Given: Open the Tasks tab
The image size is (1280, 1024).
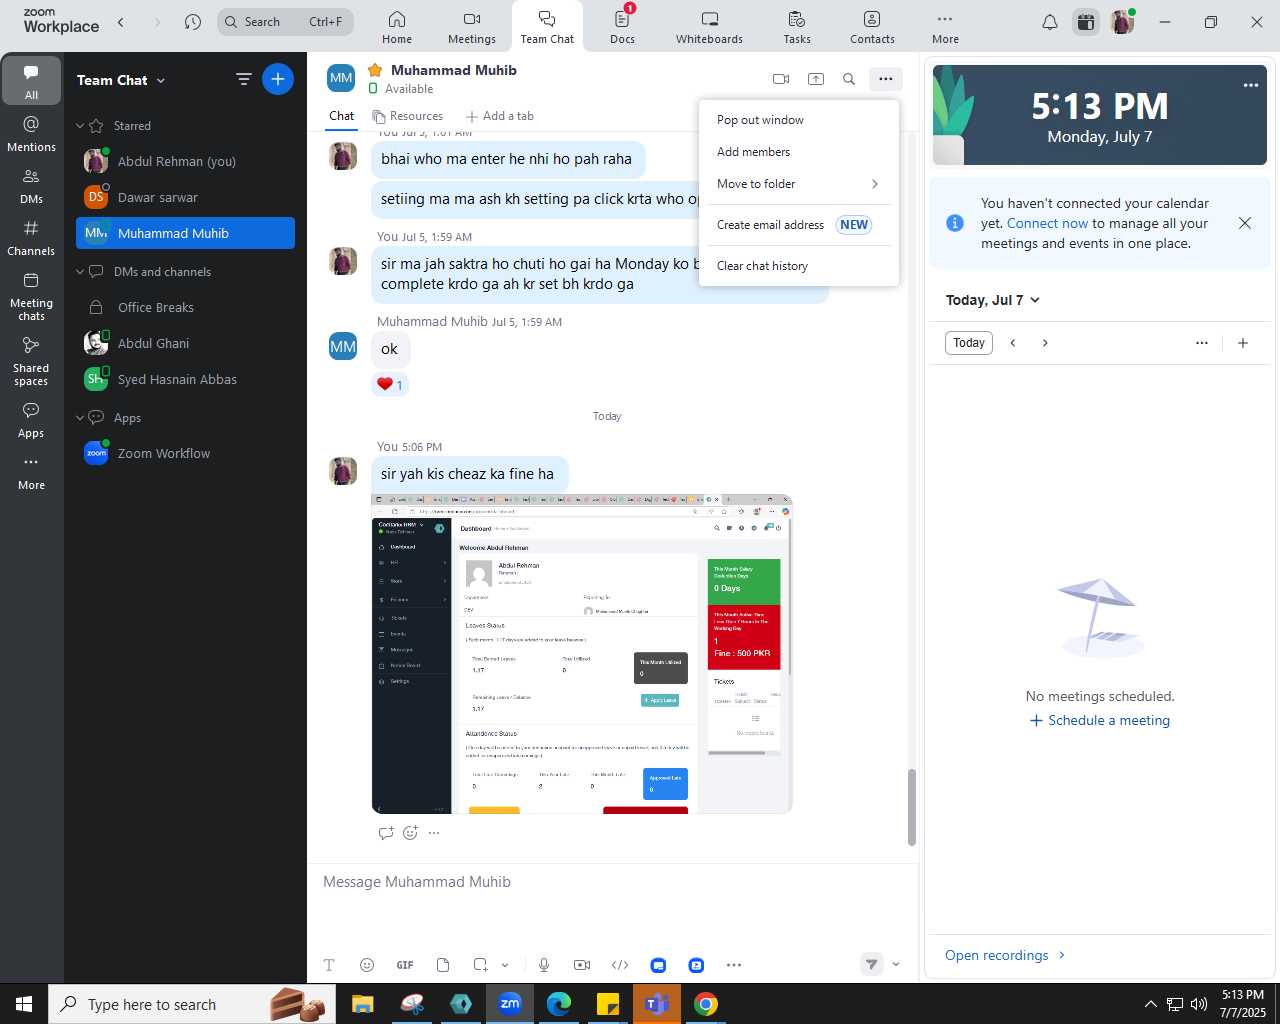Looking at the screenshot, I should 797,27.
